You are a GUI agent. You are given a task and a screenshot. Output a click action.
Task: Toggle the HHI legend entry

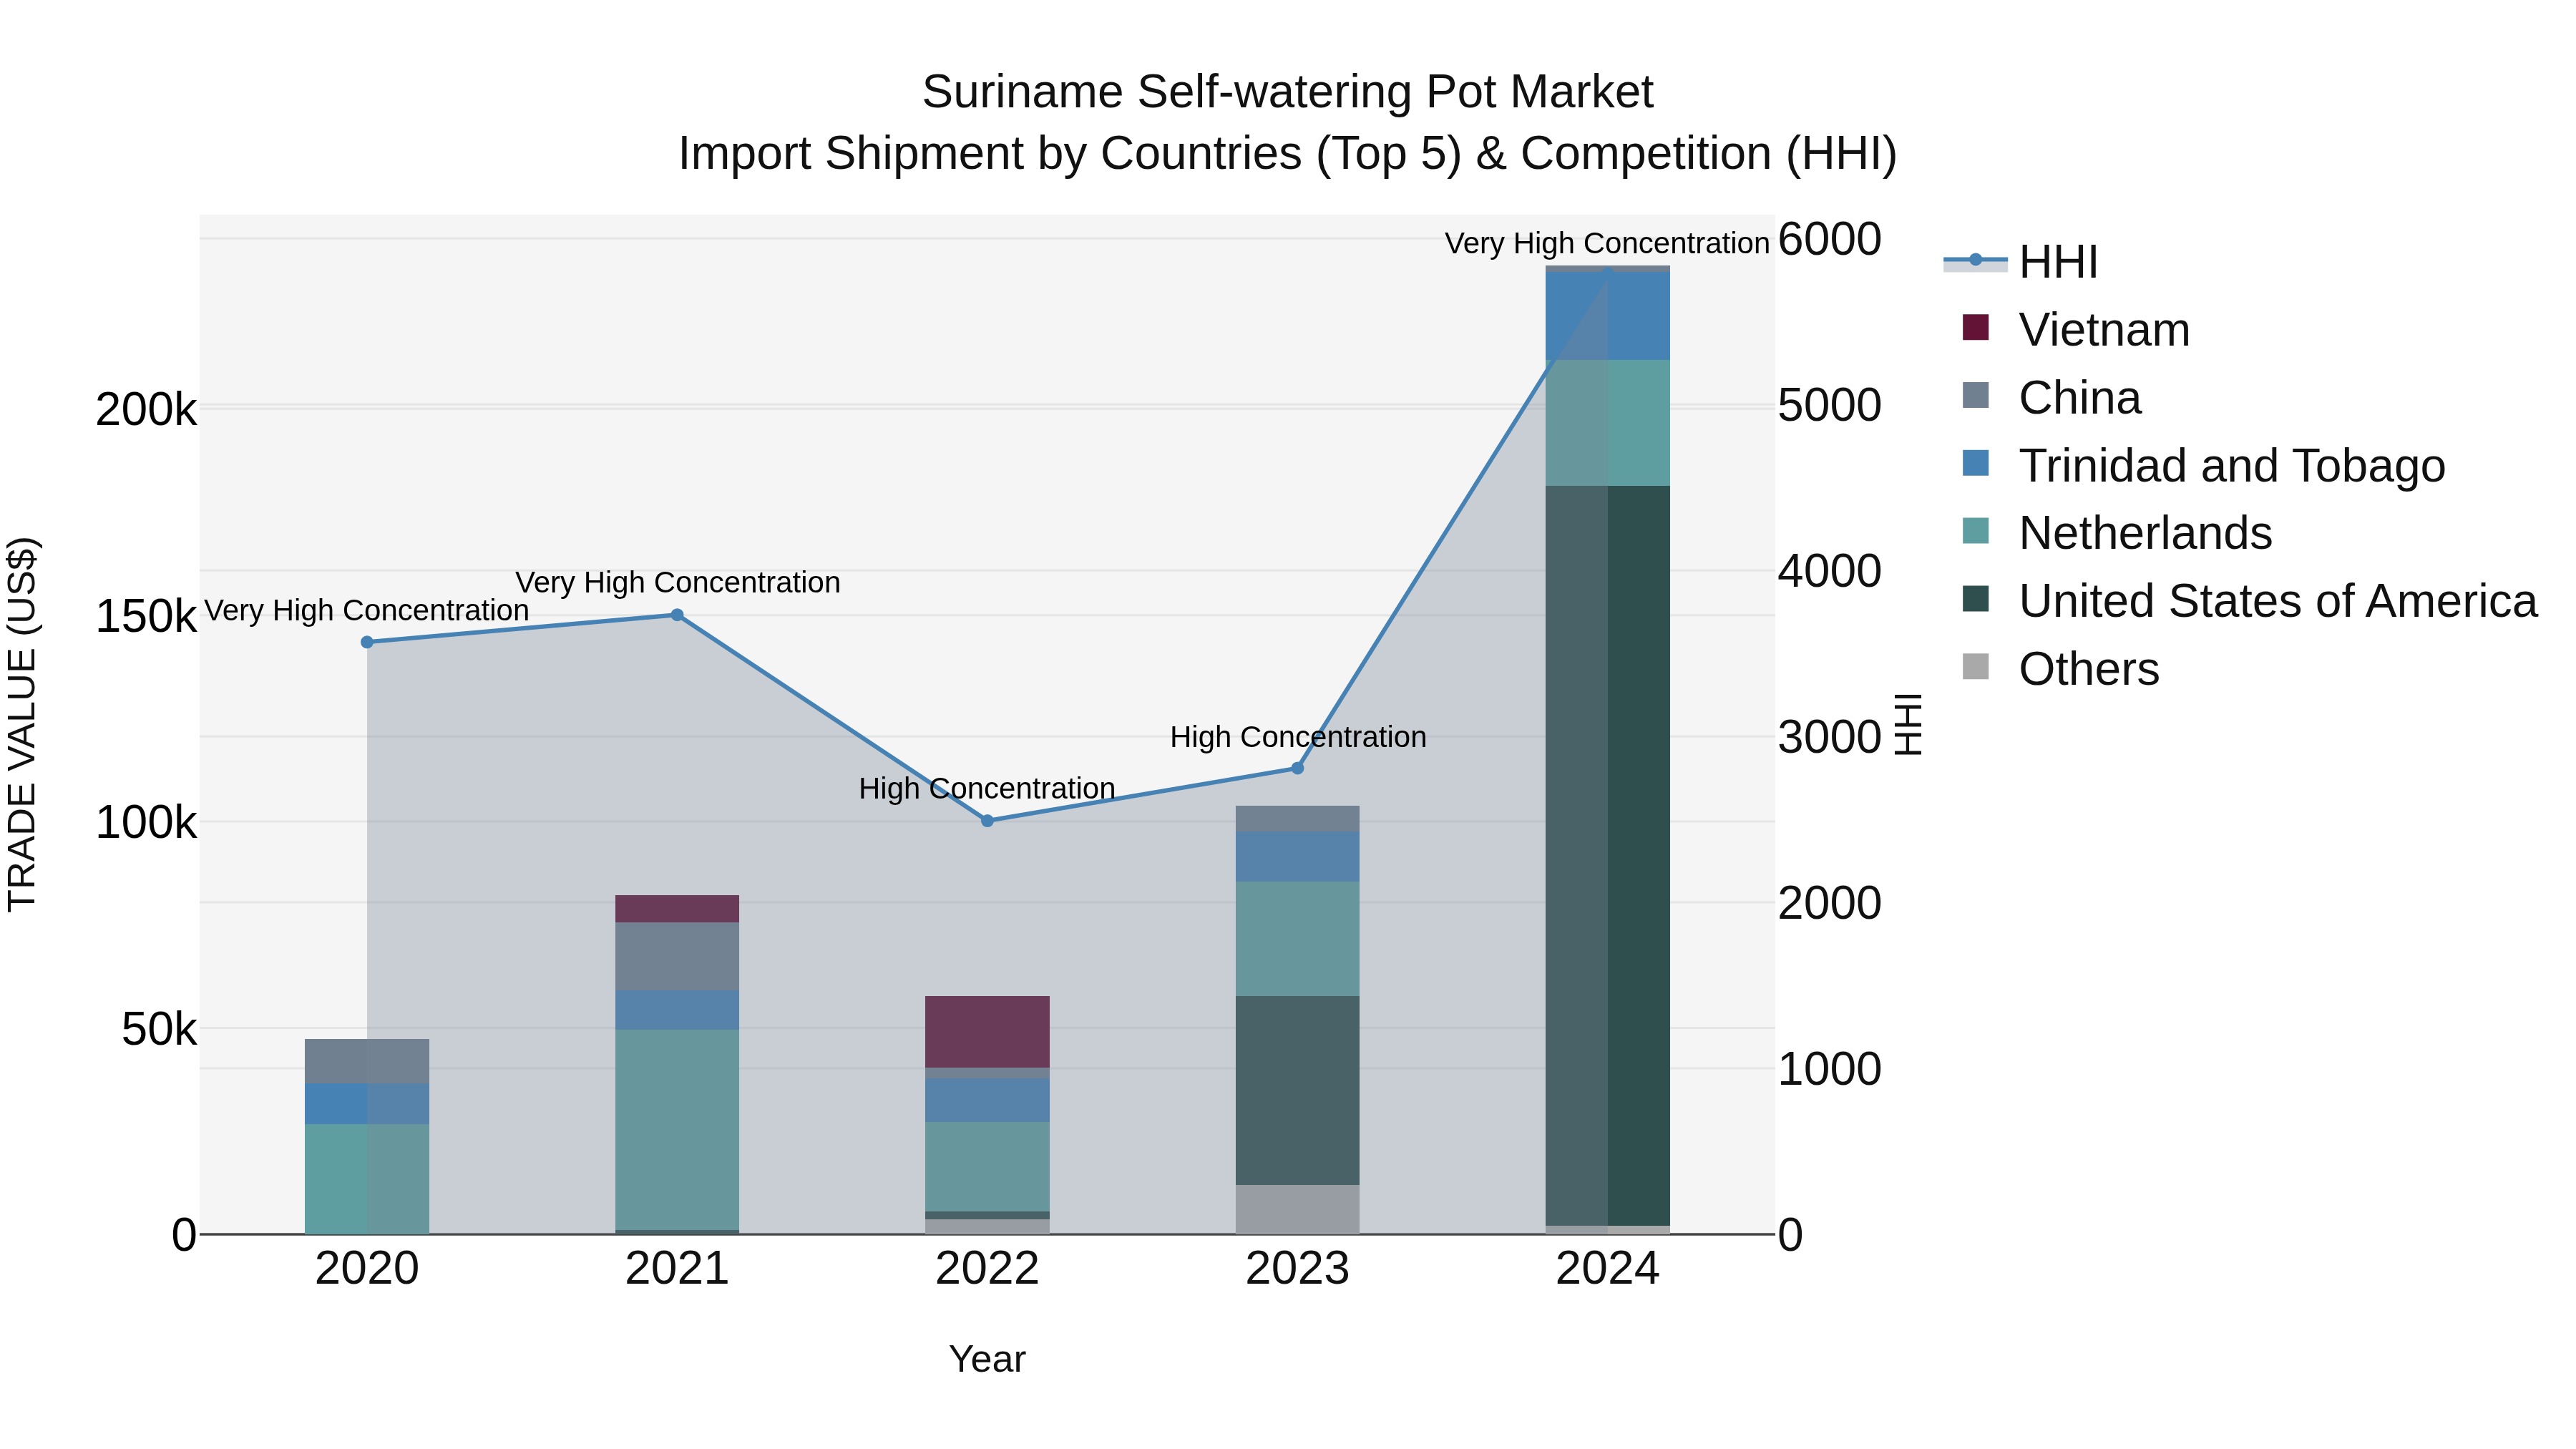[2020, 262]
